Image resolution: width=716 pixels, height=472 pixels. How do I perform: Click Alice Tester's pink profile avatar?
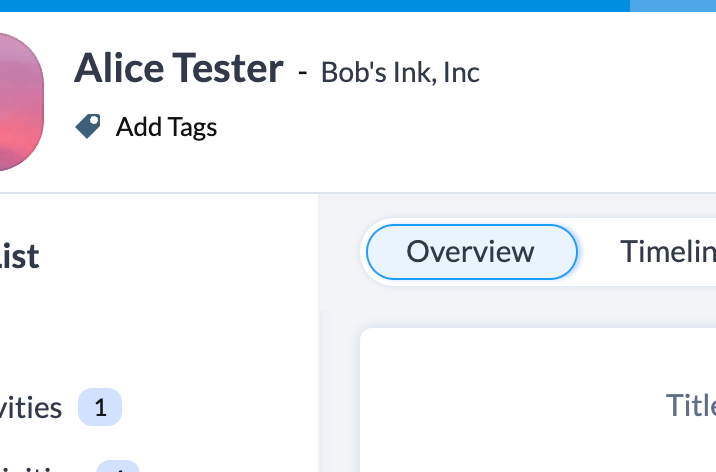21,101
